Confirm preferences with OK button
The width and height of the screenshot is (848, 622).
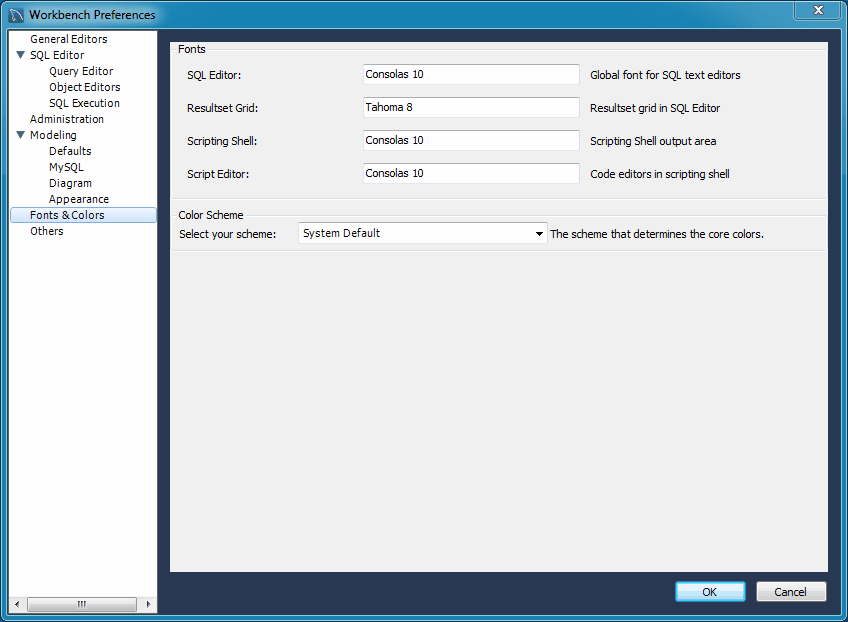(x=710, y=592)
